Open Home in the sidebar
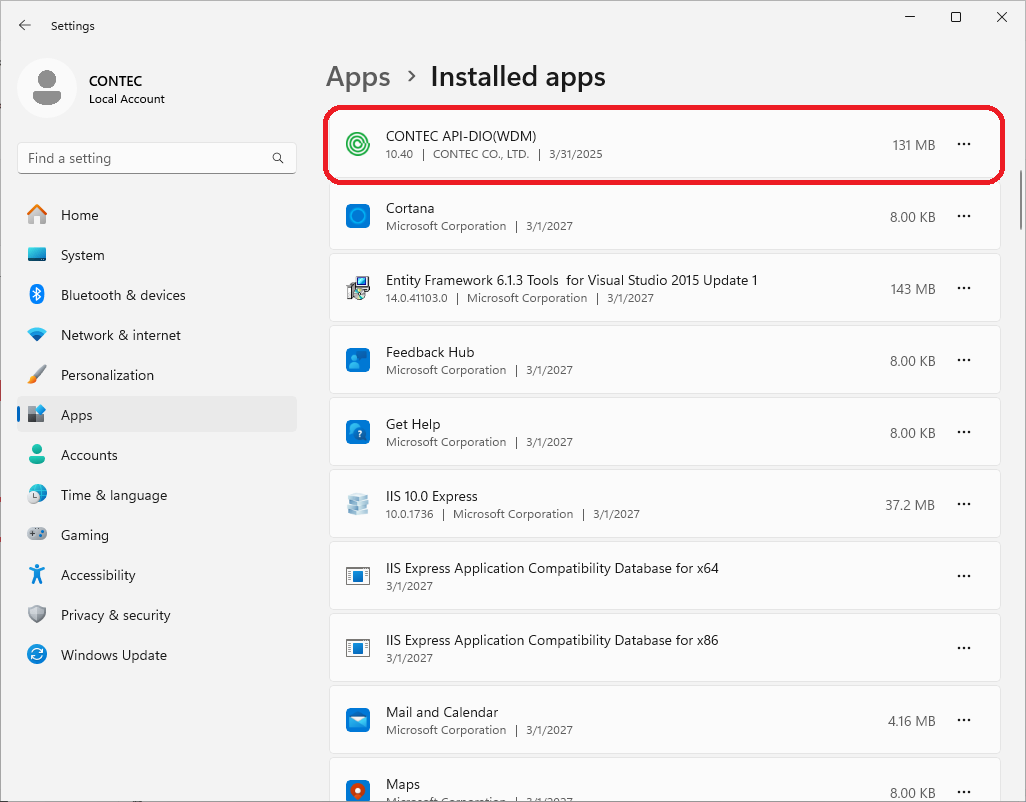1026x802 pixels. 157,215
